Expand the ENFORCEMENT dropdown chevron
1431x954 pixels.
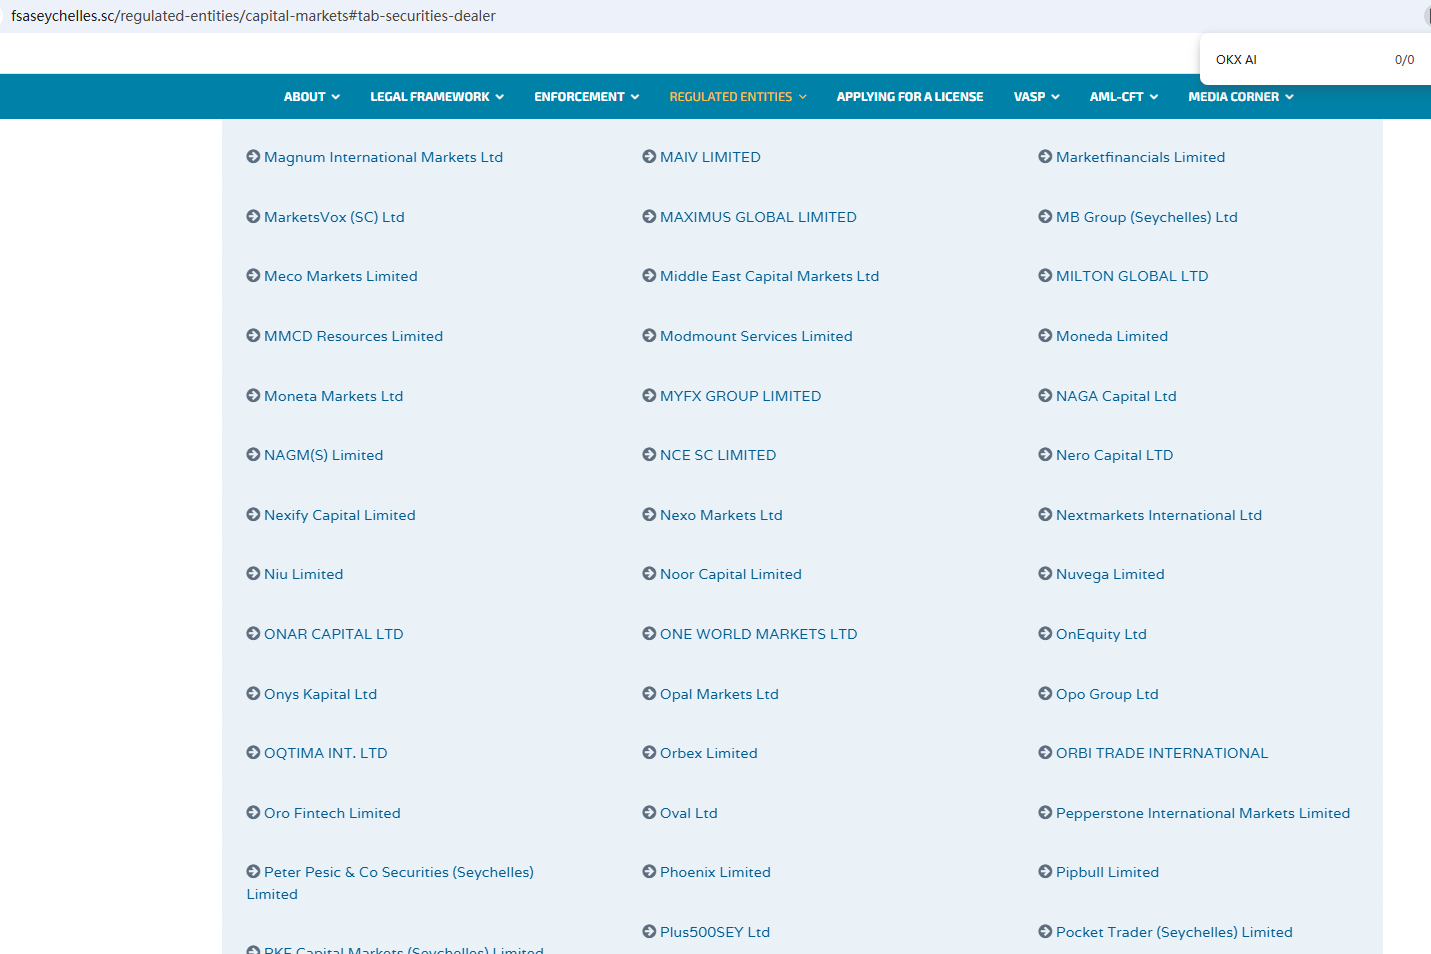click(634, 97)
